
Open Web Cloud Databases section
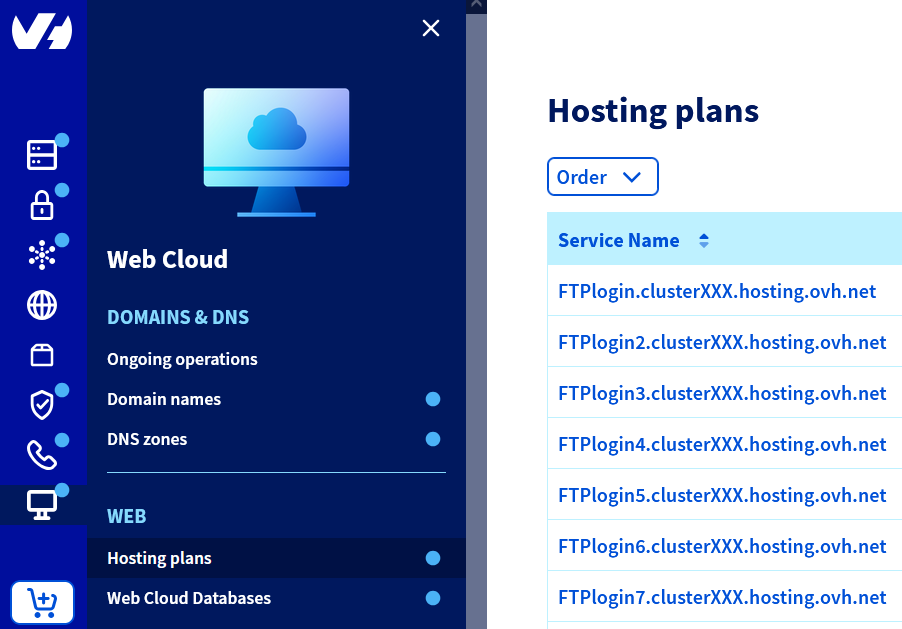[x=189, y=599]
